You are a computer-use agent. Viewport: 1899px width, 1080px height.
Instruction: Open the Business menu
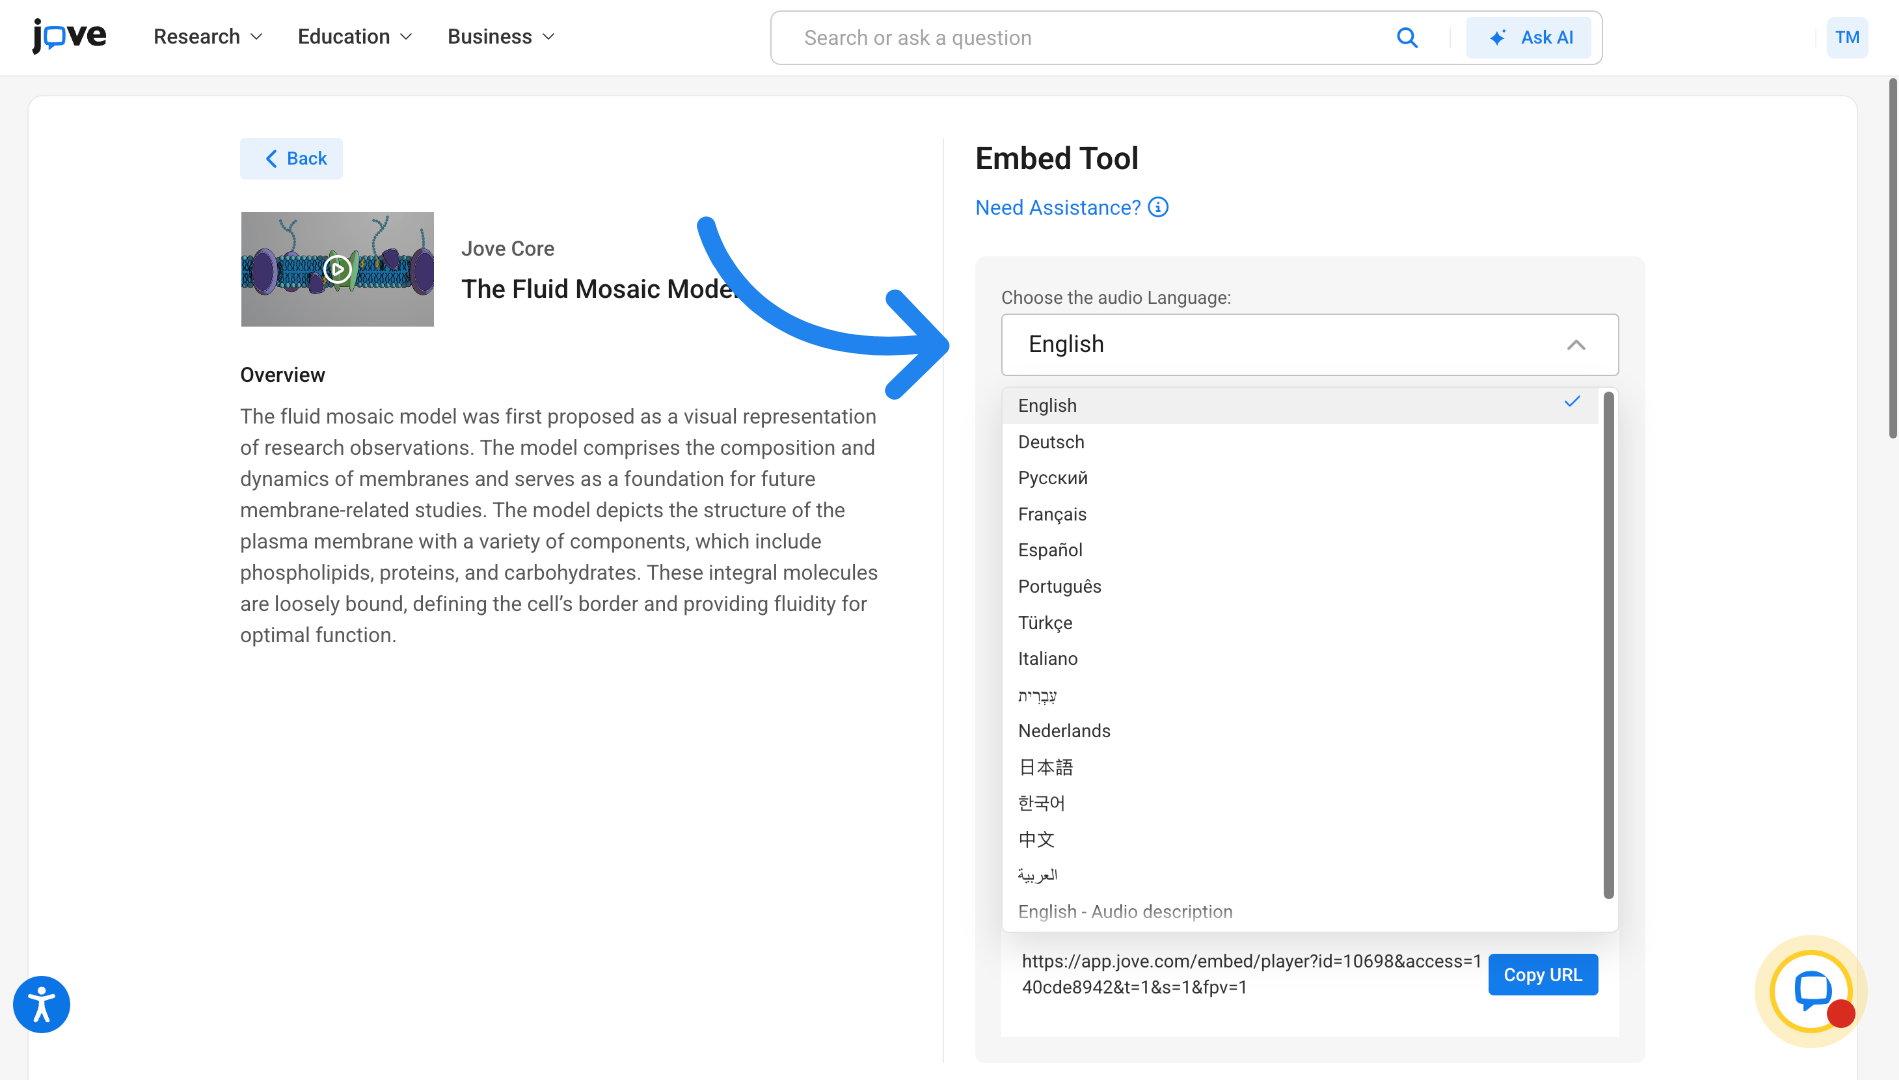point(501,37)
